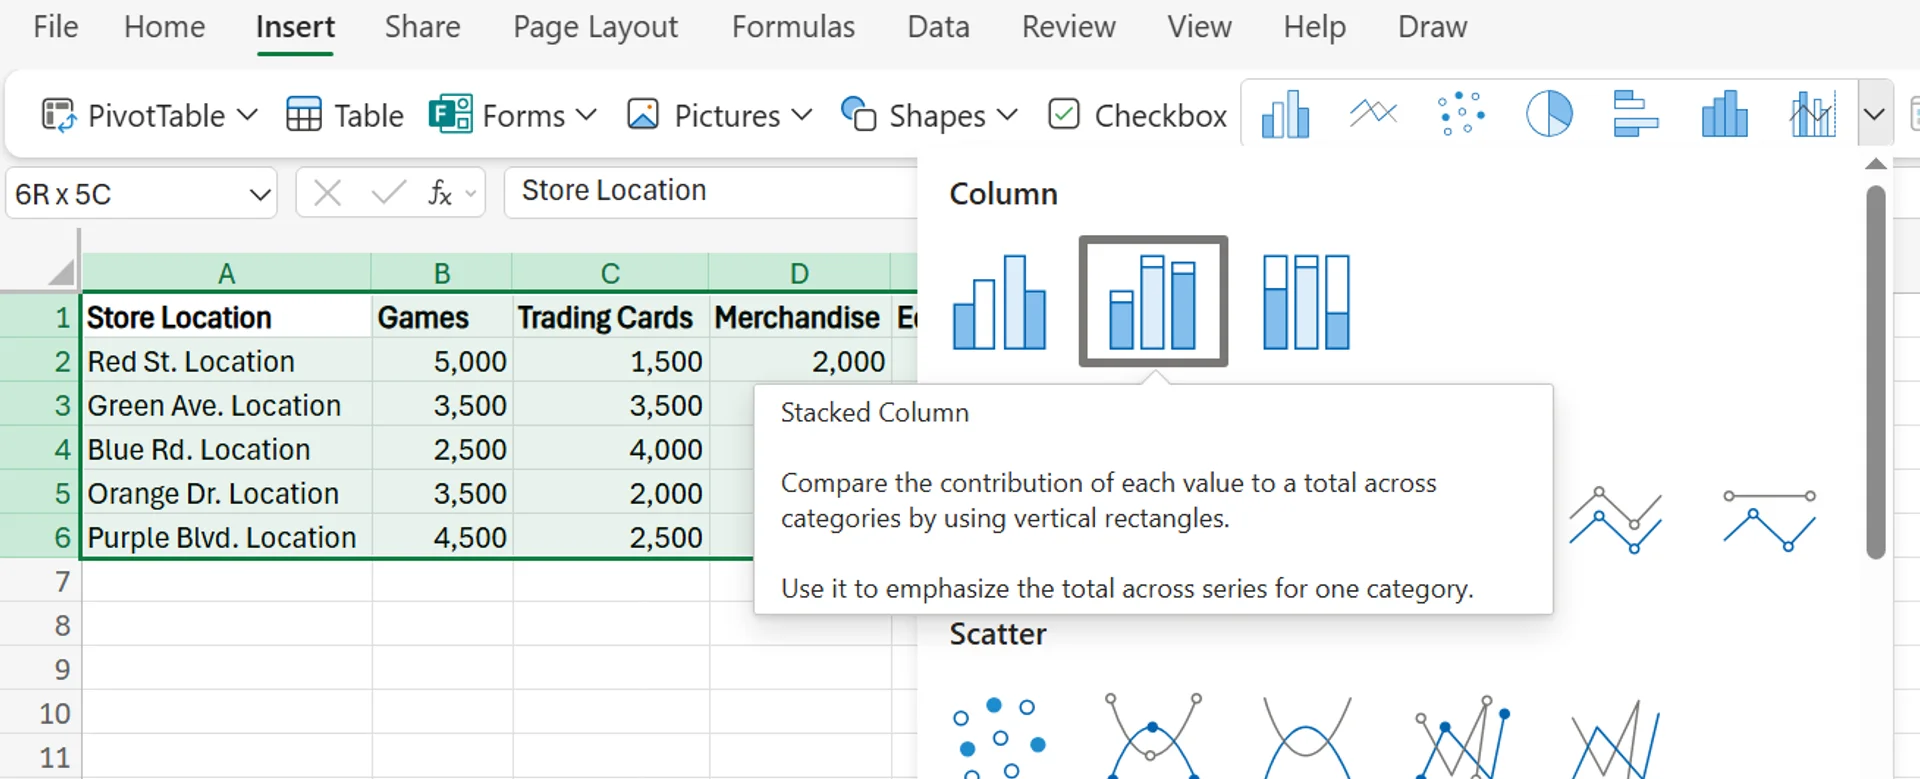Switch to the Formulas tab
This screenshot has width=1920, height=779.
[x=793, y=27]
